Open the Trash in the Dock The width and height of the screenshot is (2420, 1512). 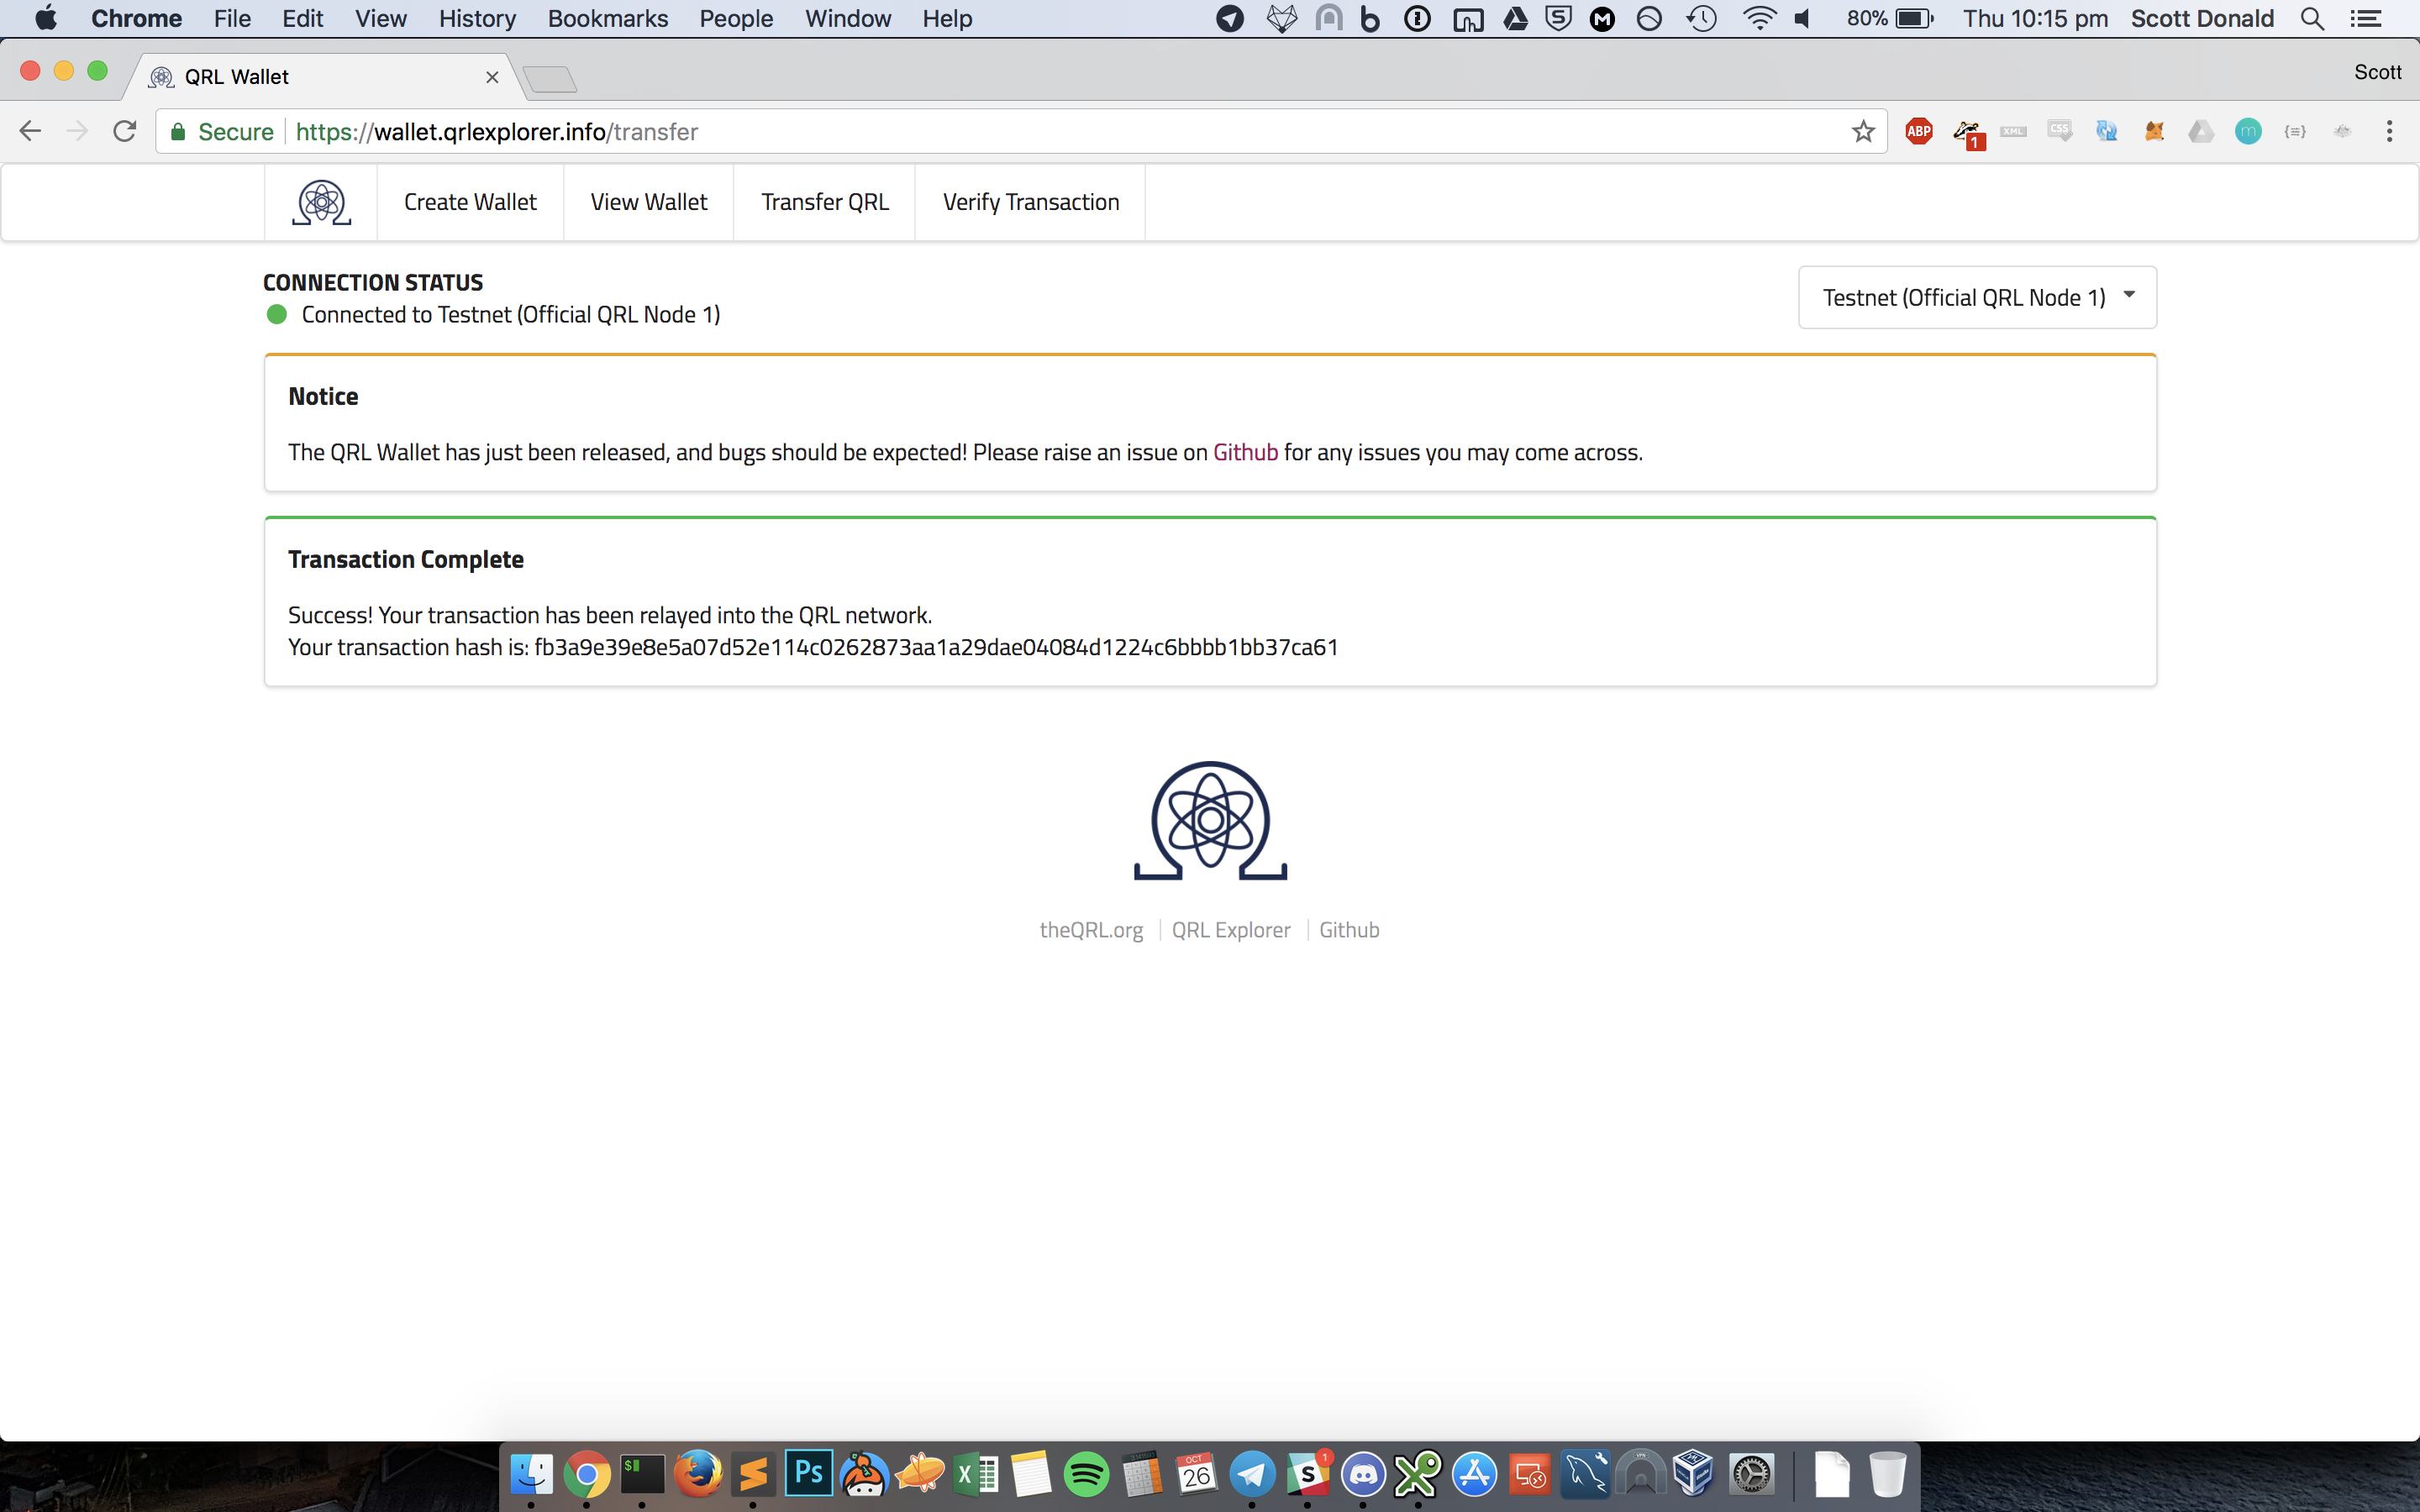coord(1887,1474)
